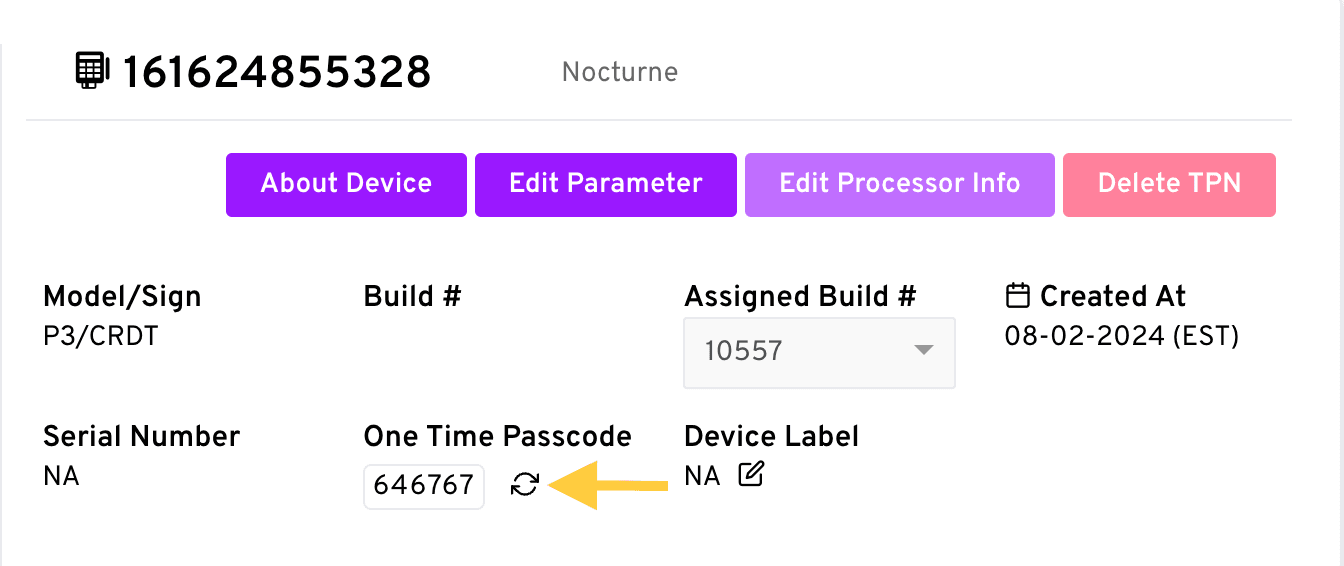This screenshot has height=566, width=1344.
Task: Click the Model/Sign value P3/CRDT
Action: pyautogui.click(x=100, y=337)
